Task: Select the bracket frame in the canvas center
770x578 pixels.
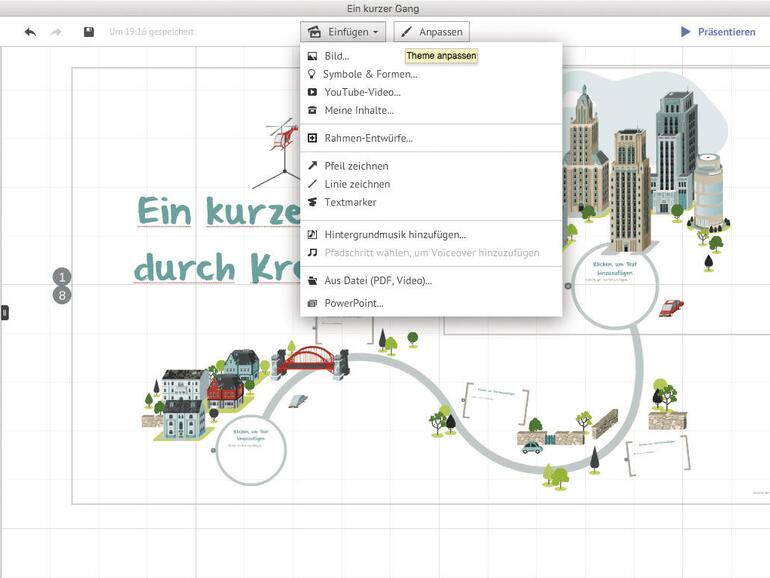Action: pos(496,403)
